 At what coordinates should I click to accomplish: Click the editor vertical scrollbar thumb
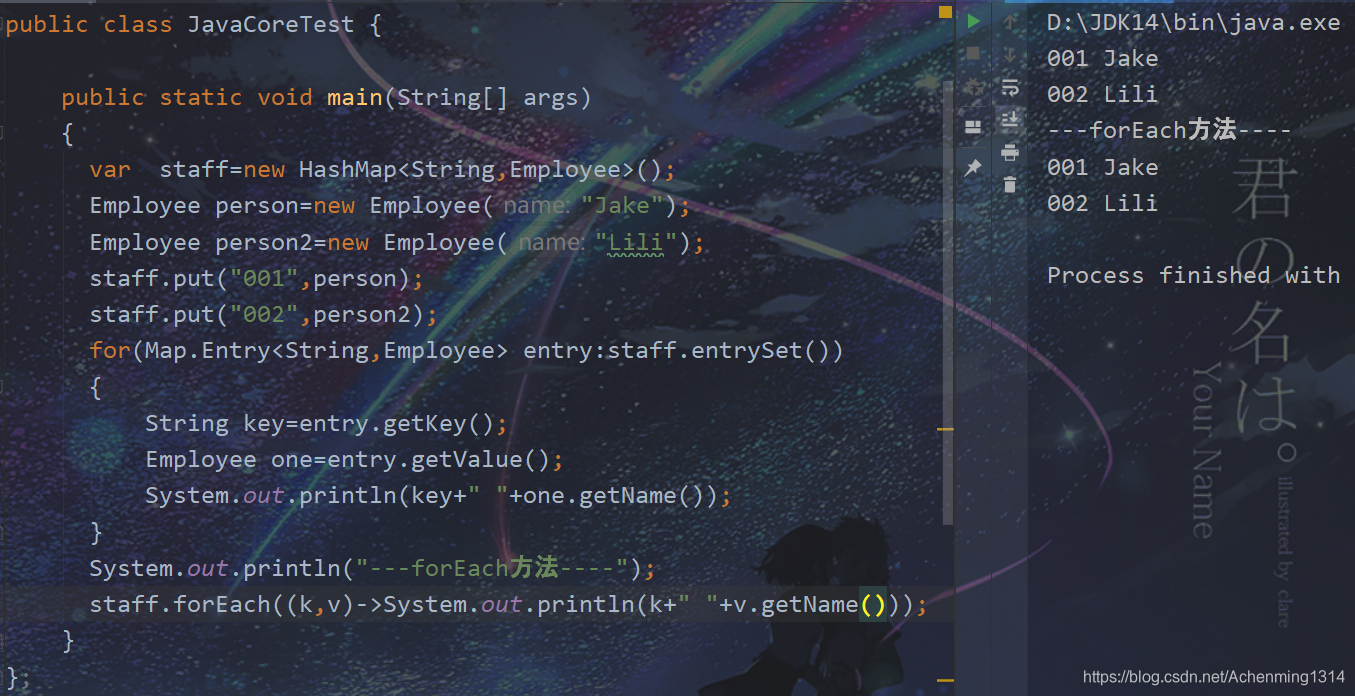[x=948, y=304]
